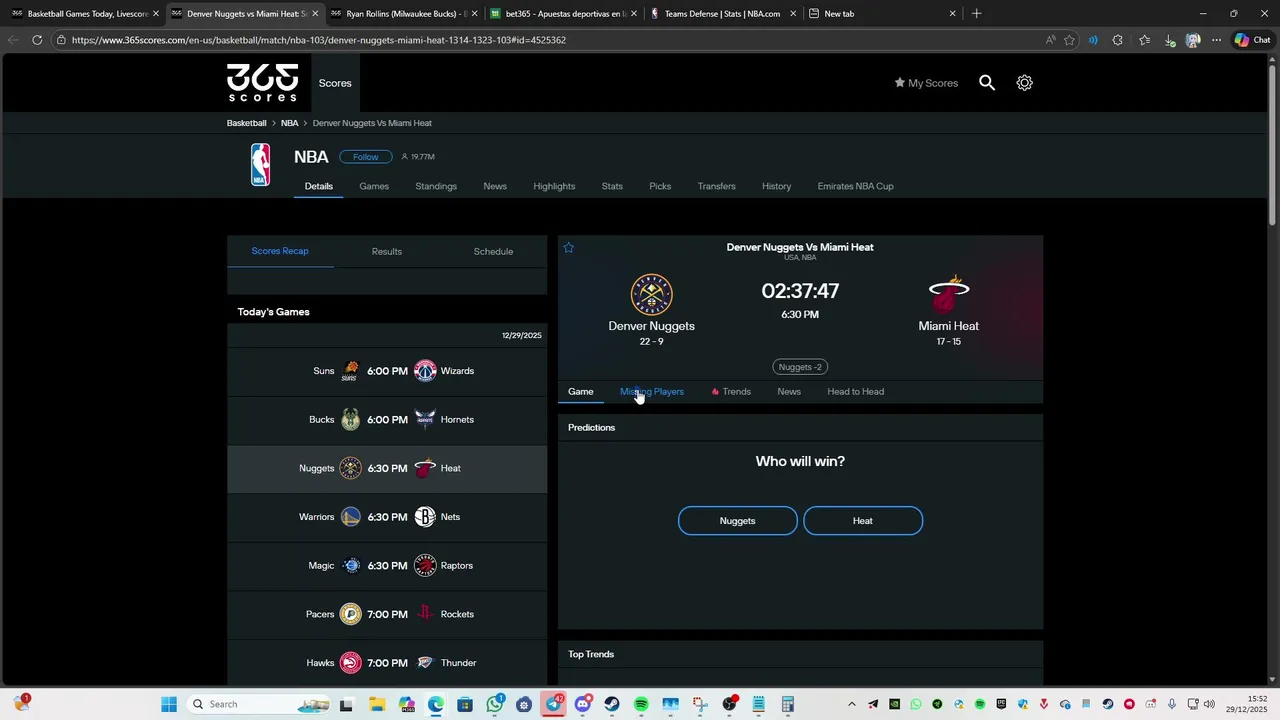
Task: Click the Nuggets -2 odds pill
Action: point(800,367)
